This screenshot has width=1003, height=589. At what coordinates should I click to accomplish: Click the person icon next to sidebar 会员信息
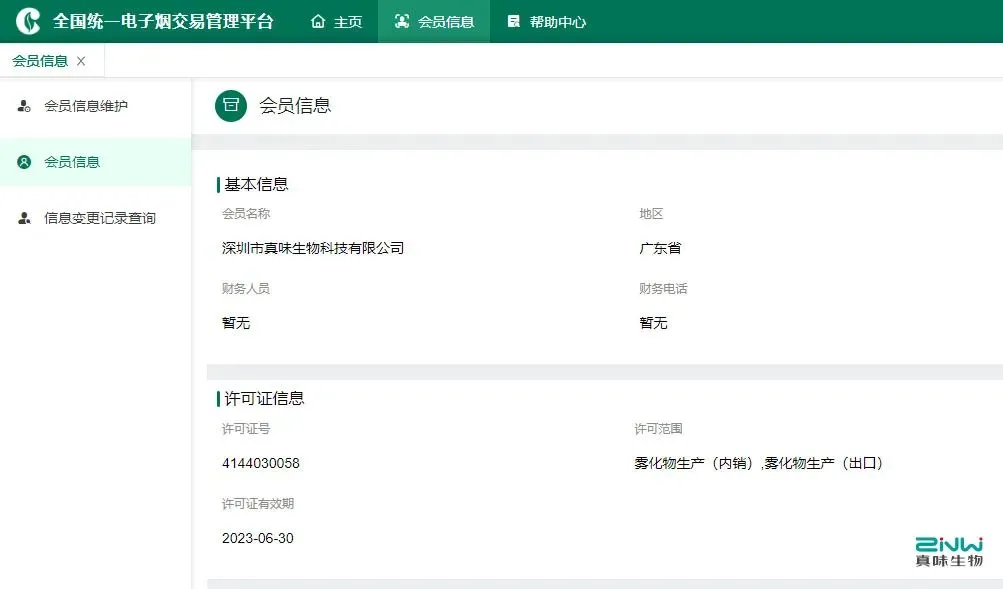point(22,161)
